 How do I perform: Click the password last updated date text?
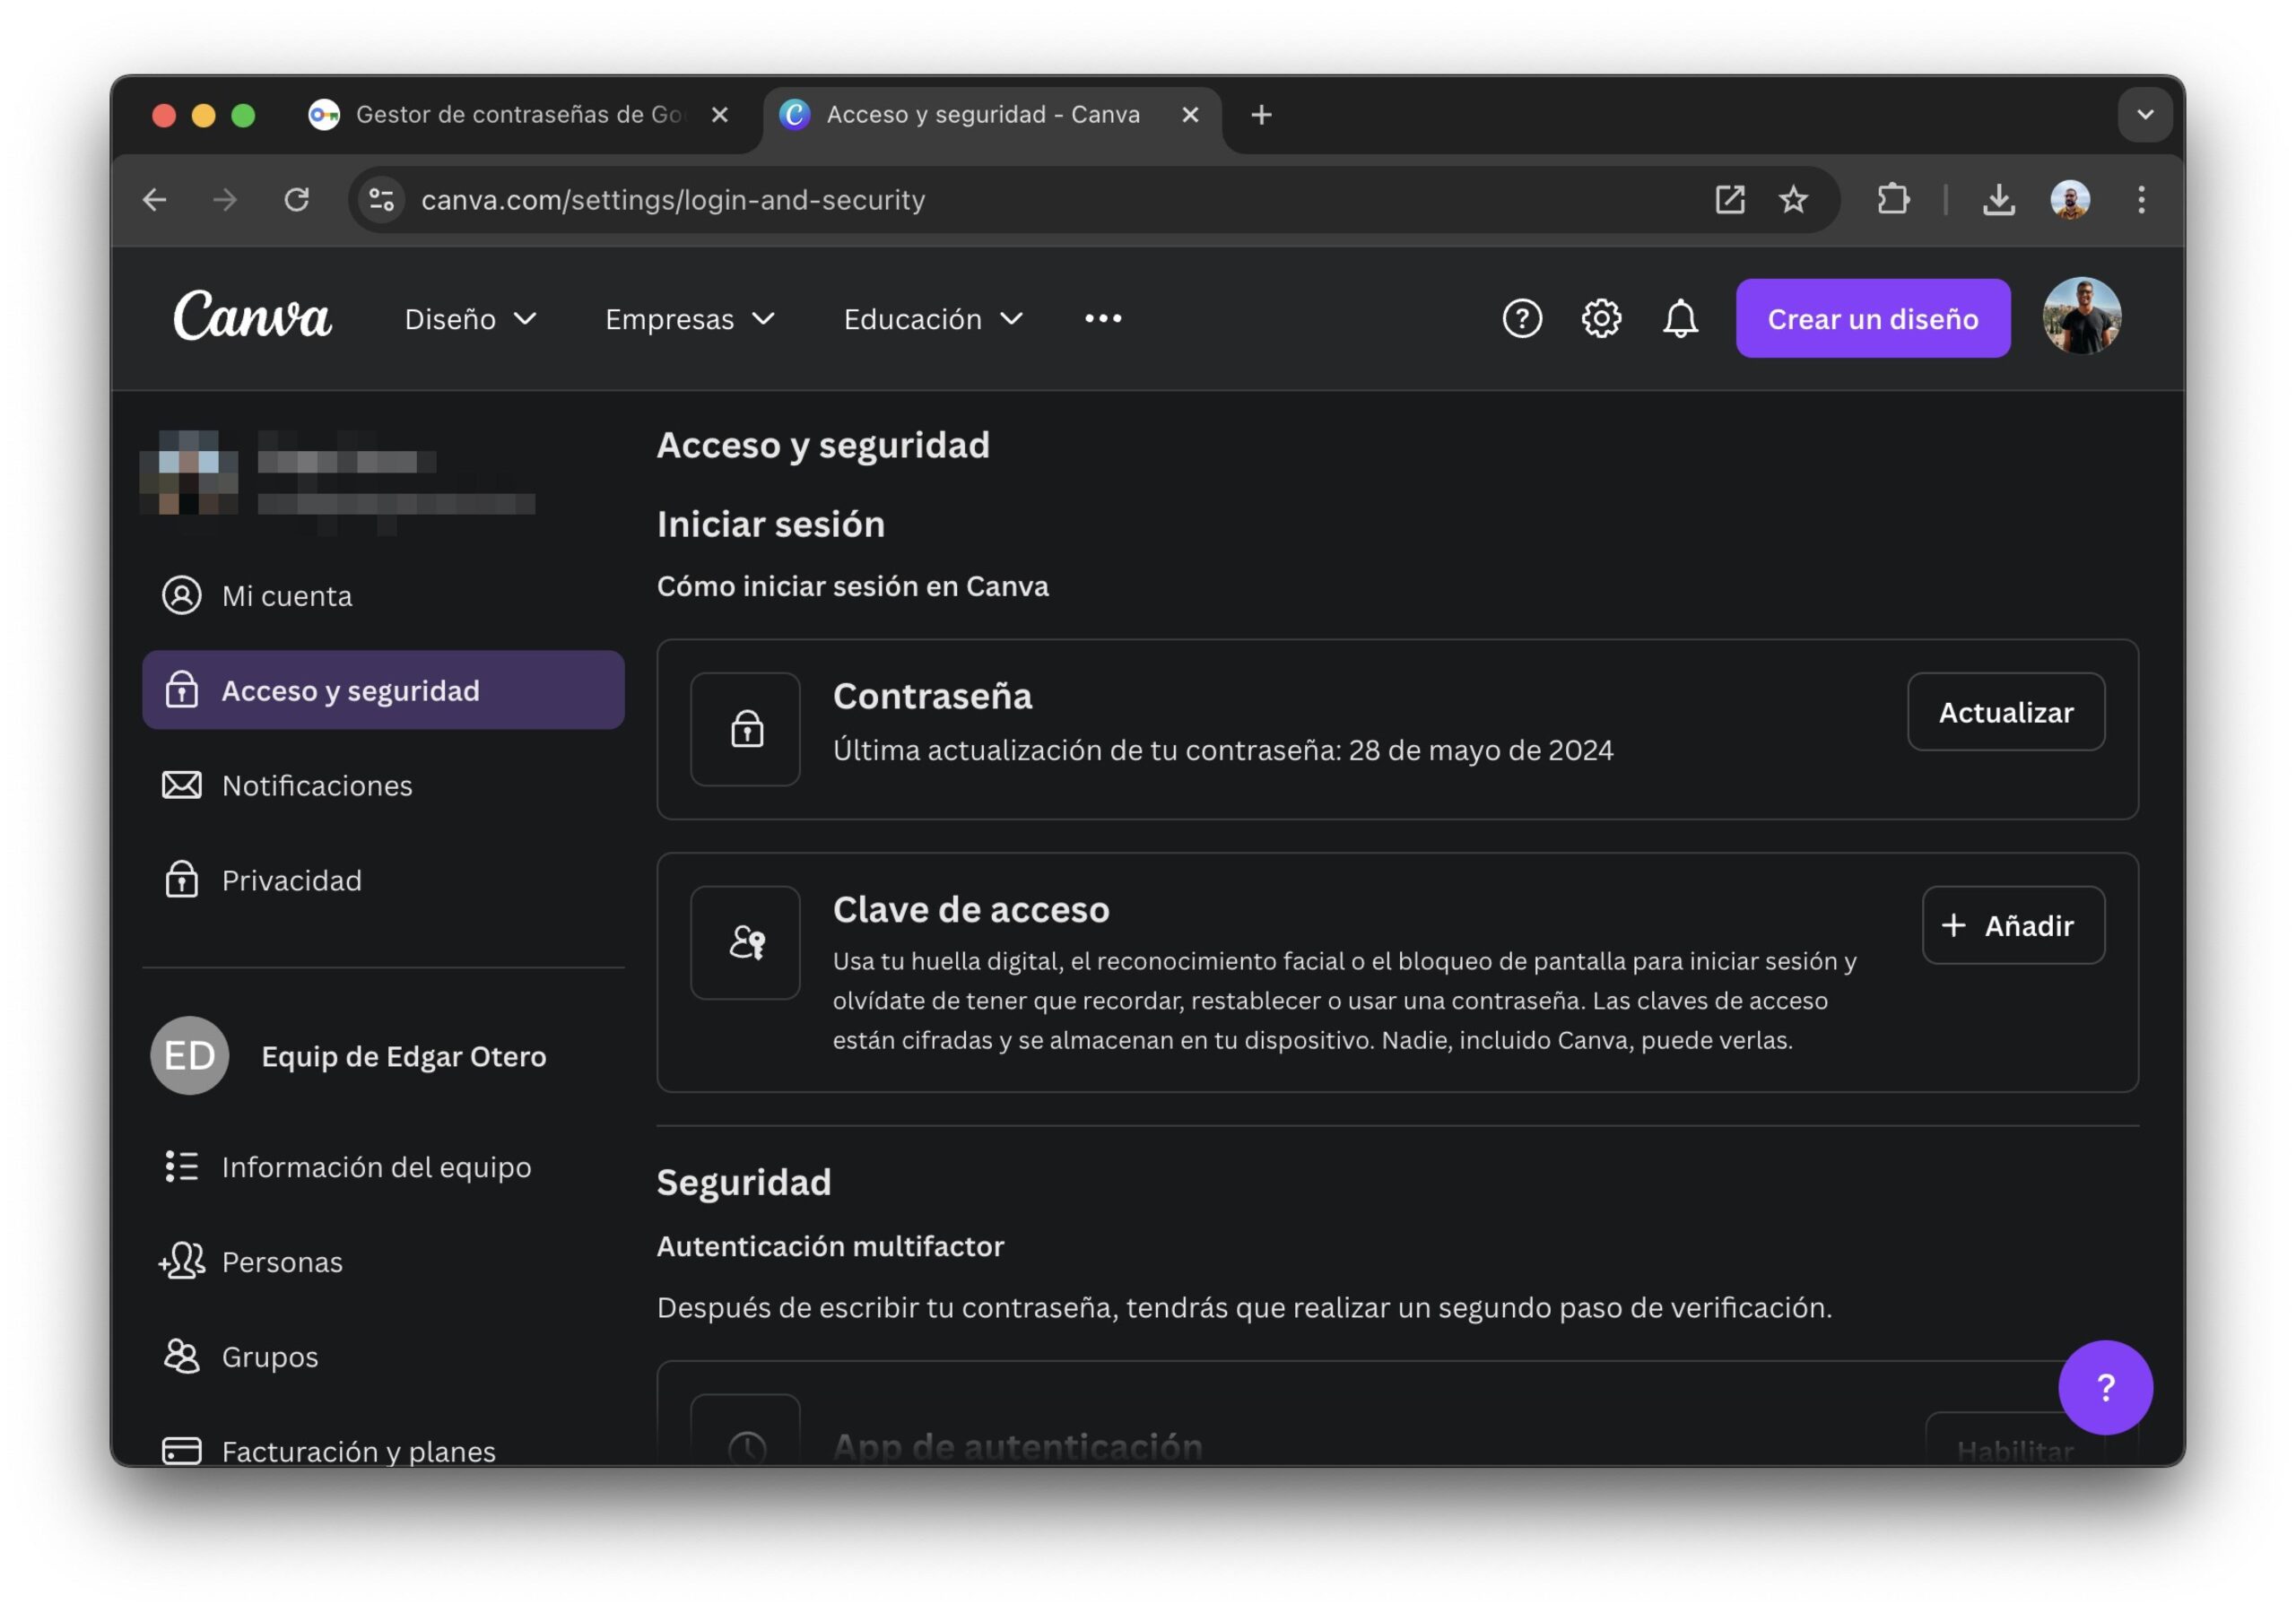click(1223, 750)
